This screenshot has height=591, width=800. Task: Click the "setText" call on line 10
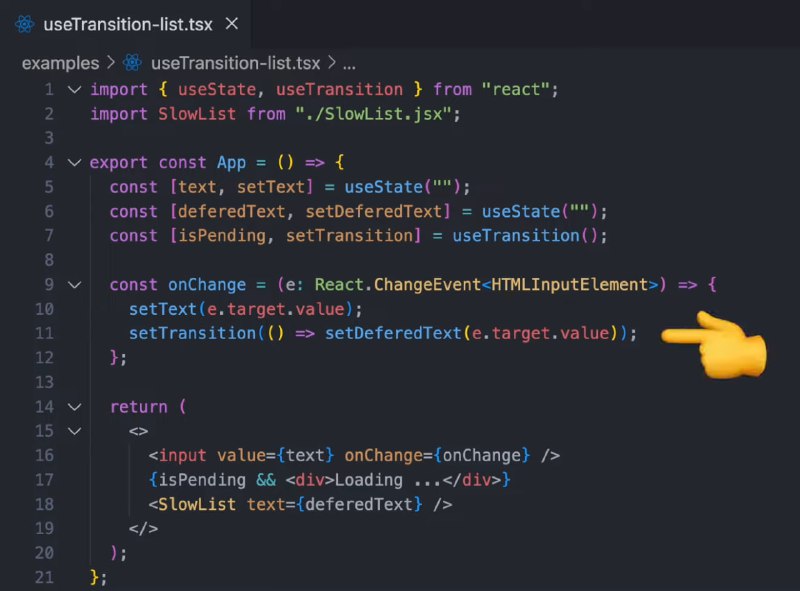163,309
